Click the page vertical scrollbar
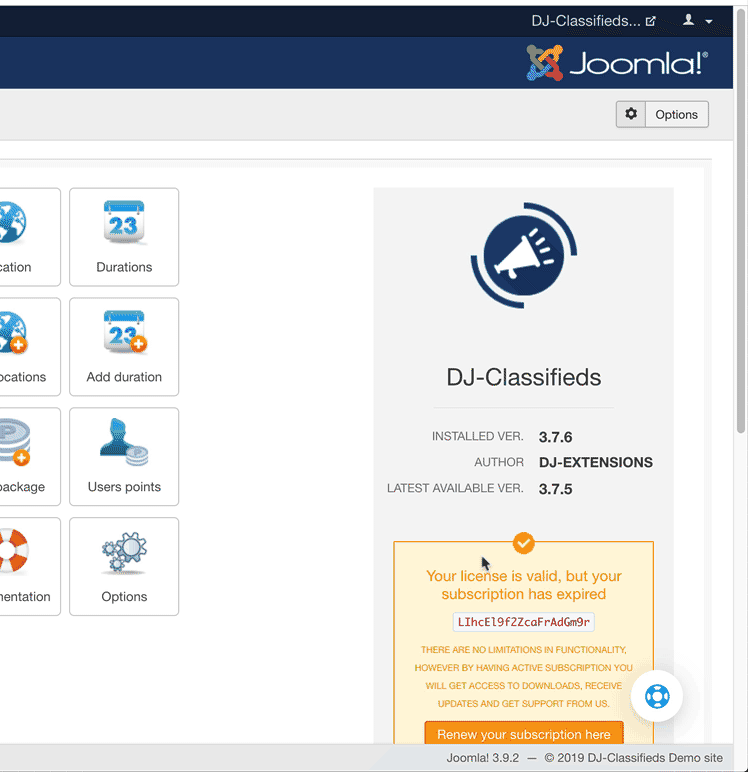This screenshot has height=772, width=748. click(741, 222)
